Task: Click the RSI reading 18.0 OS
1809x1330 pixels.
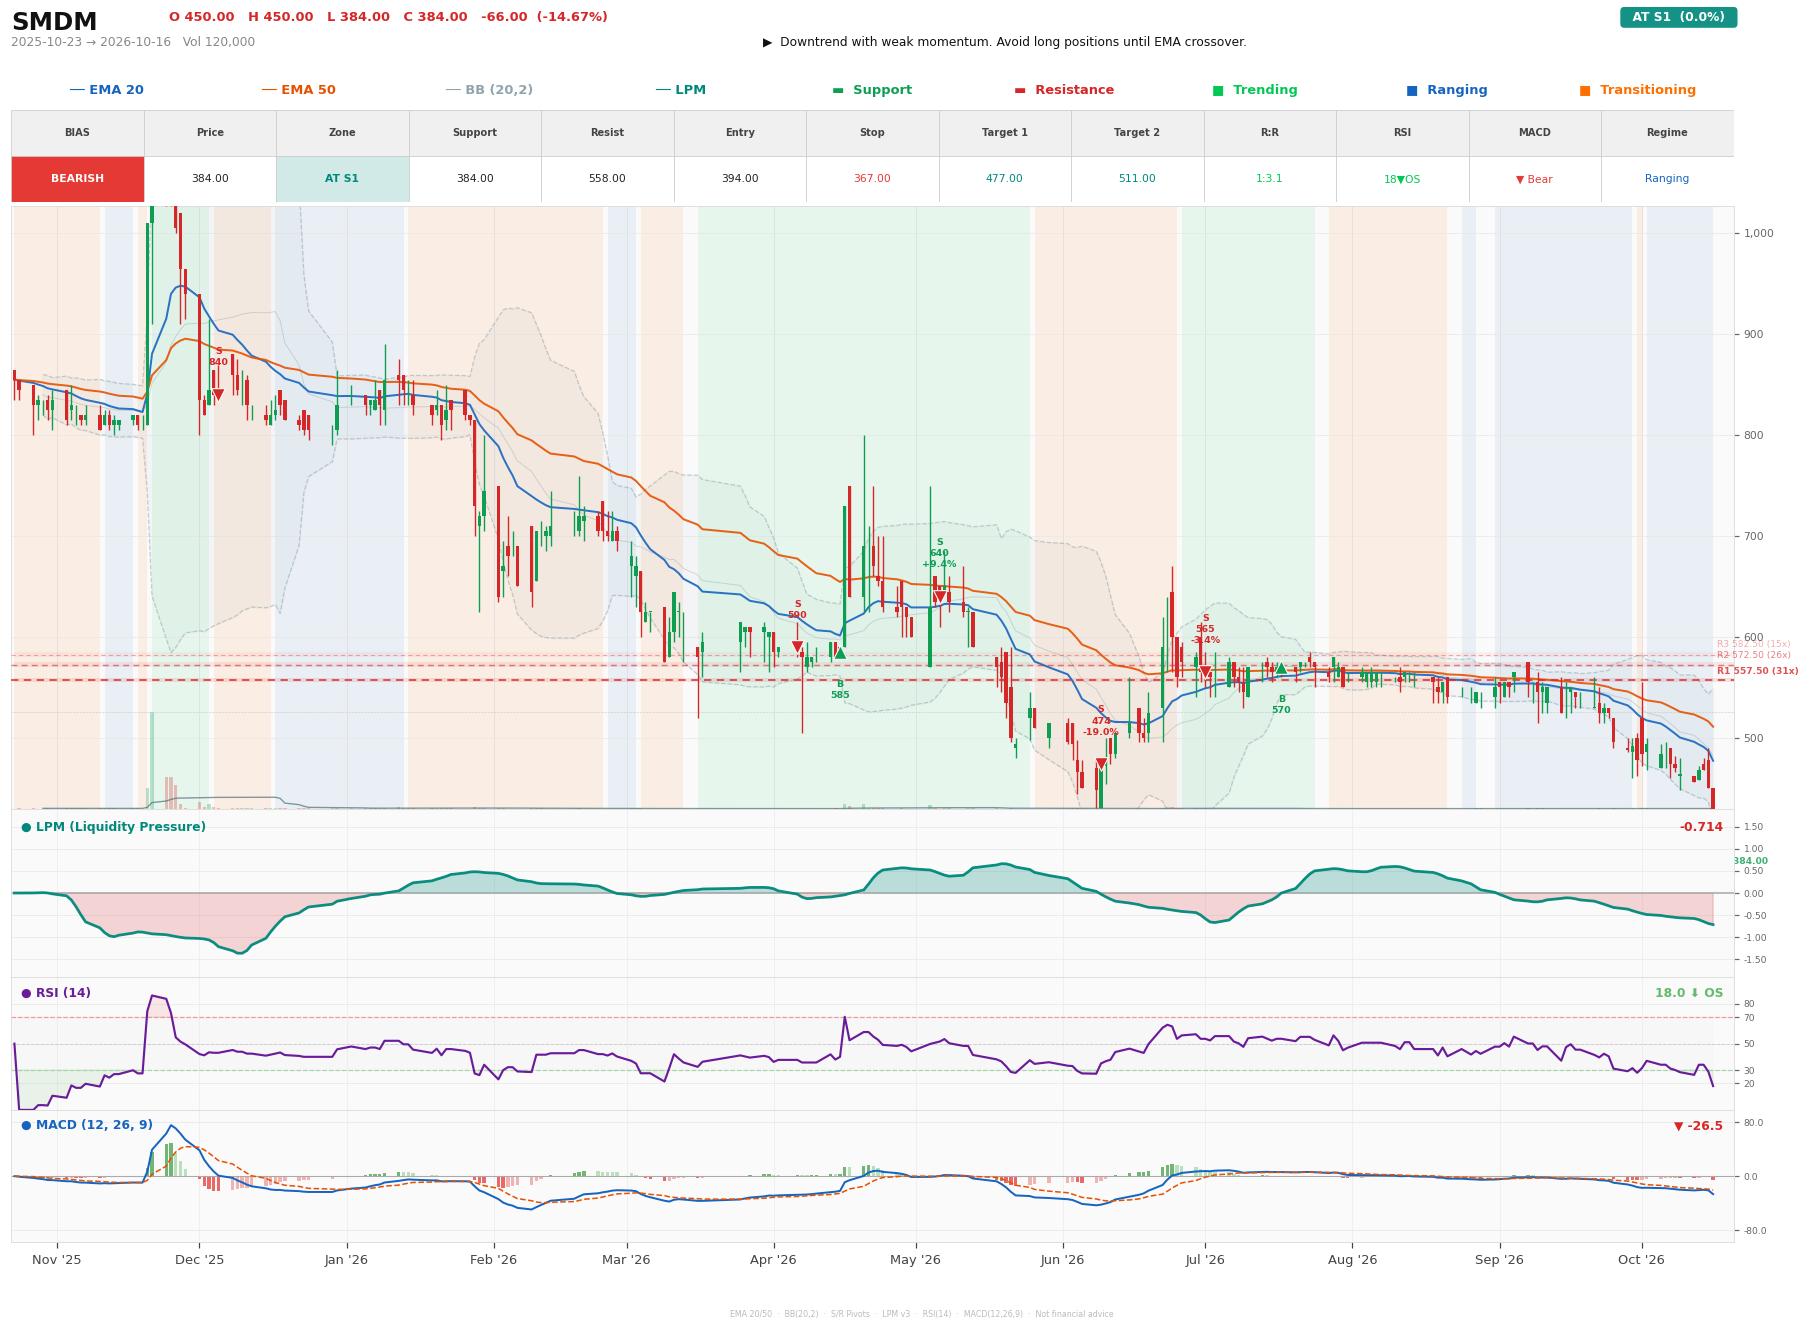Action: 1689,993
